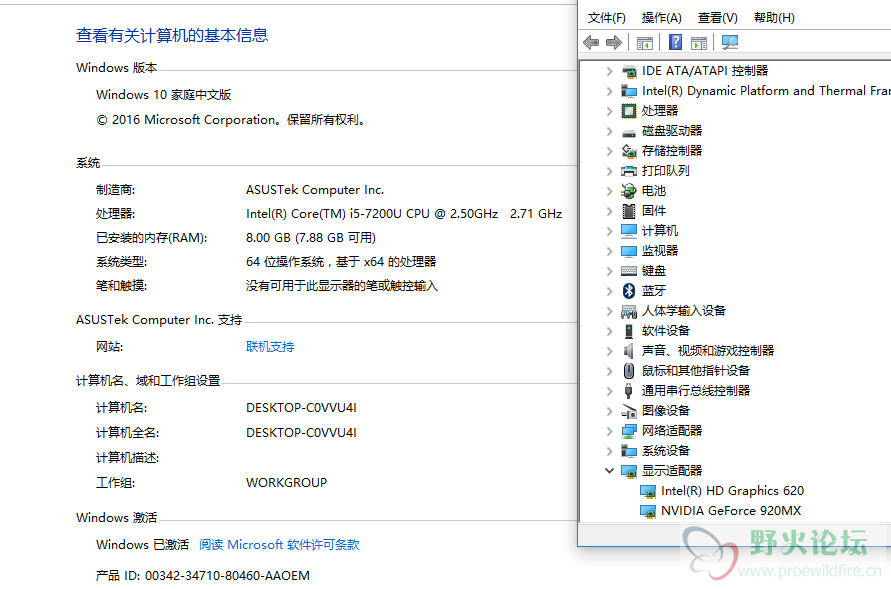This screenshot has width=891, height=589.
Task: Select NVIDIA GeForce 920MX label
Action: (x=731, y=511)
